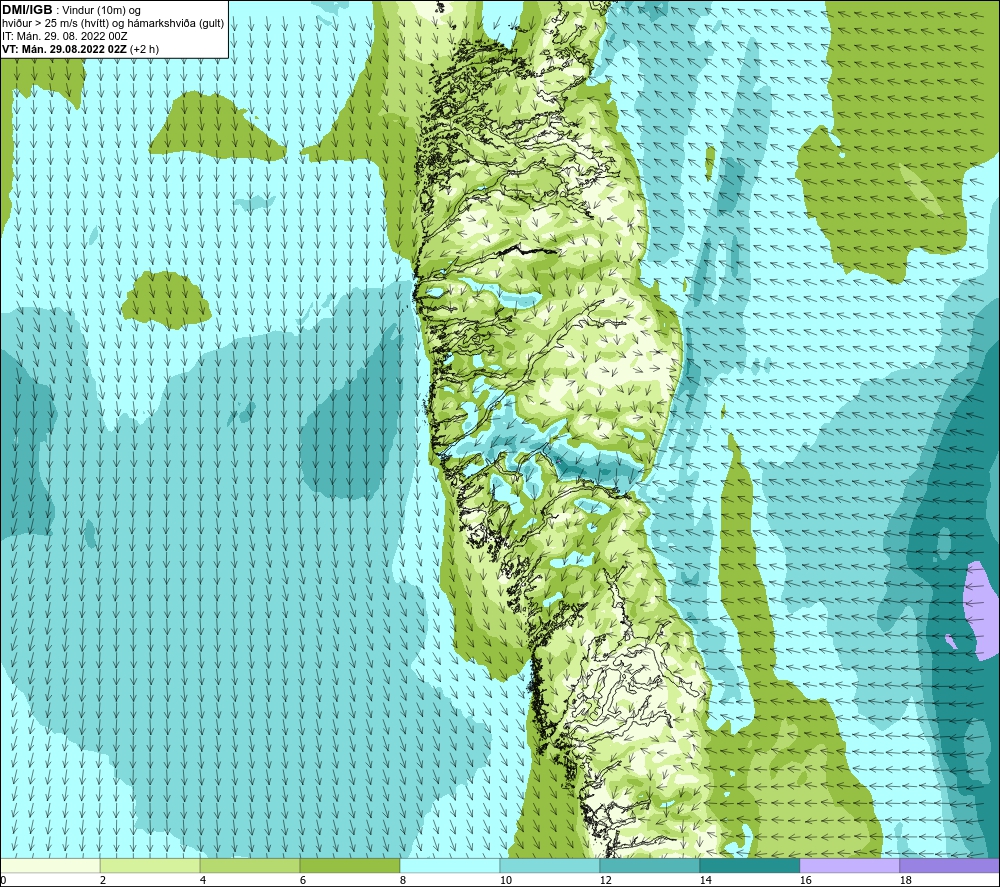Image resolution: width=1000 pixels, height=887 pixels.
Task: Click the legend label '10'
Action: pyautogui.click(x=505, y=880)
